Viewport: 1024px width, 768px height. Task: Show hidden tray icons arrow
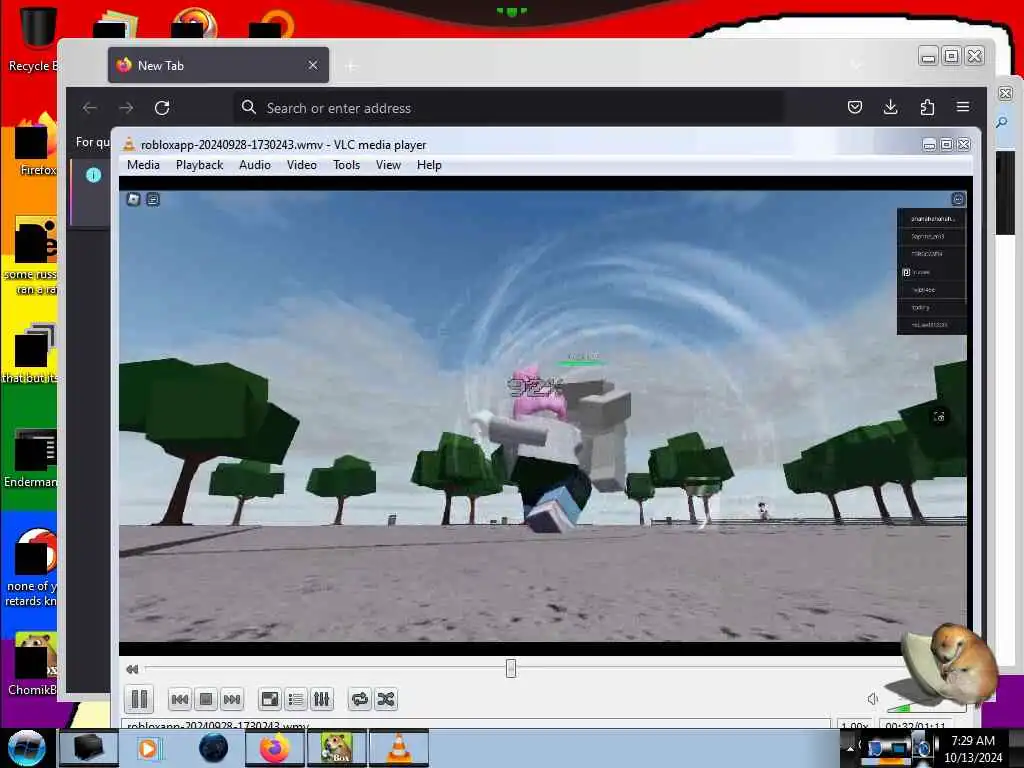pos(850,748)
